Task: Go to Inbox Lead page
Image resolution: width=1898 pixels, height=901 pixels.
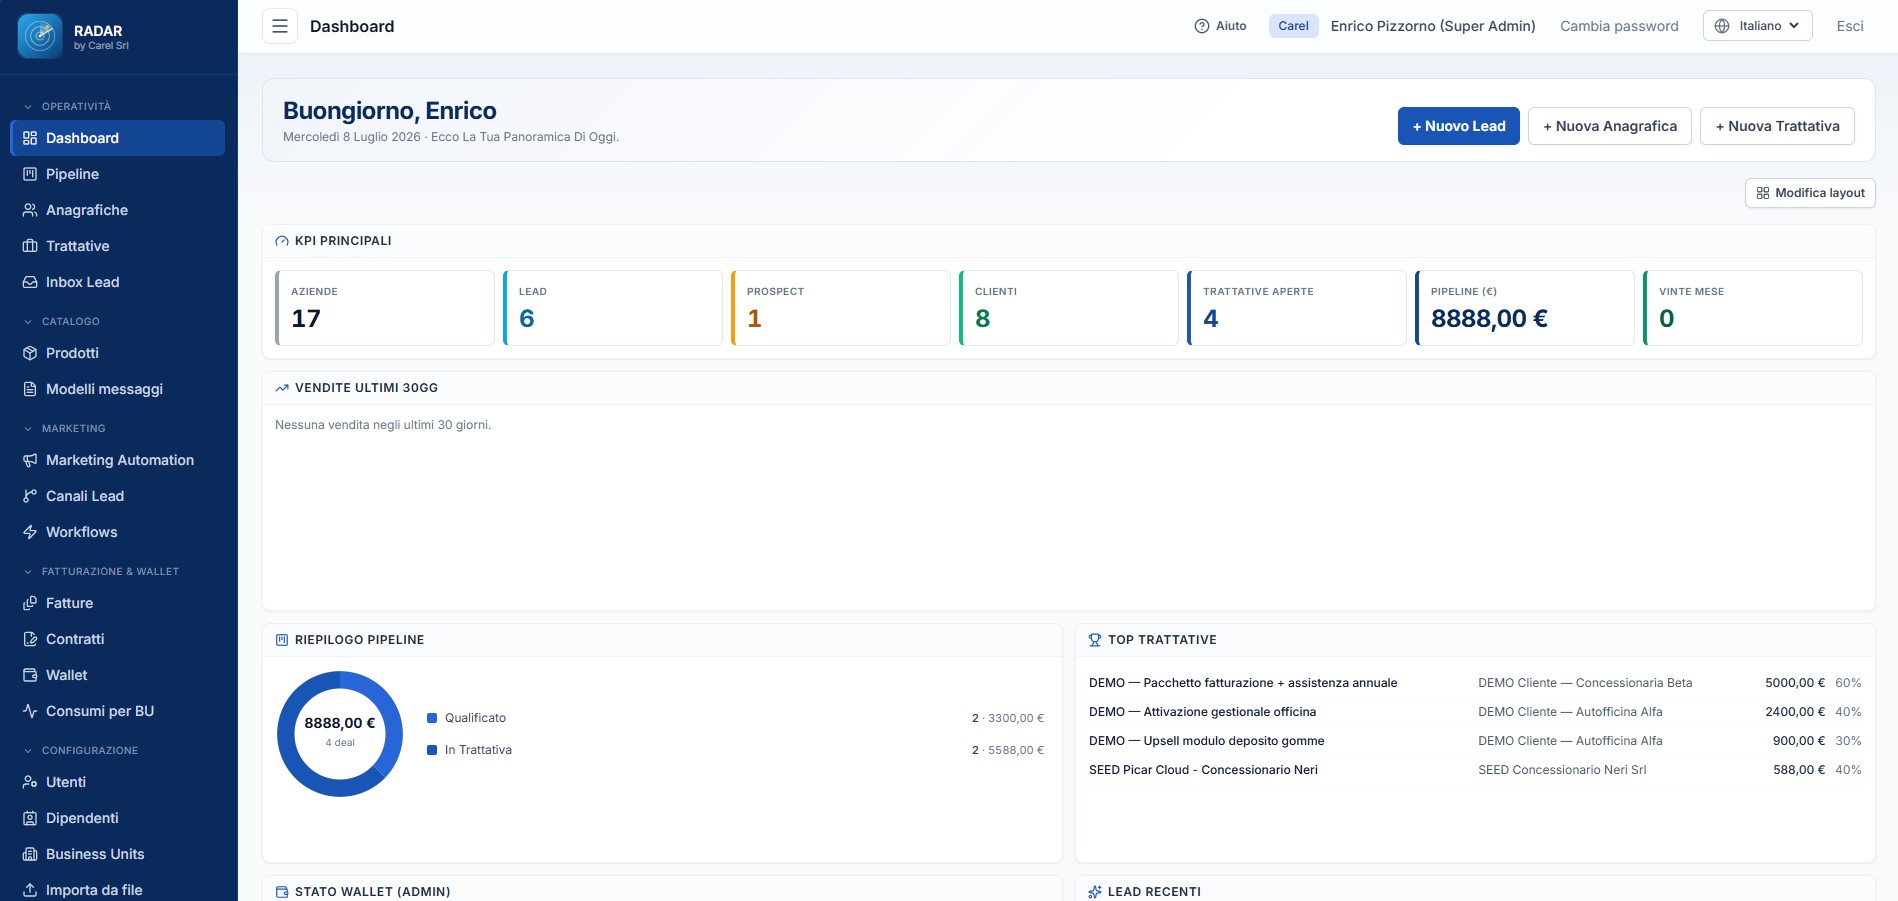Action: click(x=117, y=282)
